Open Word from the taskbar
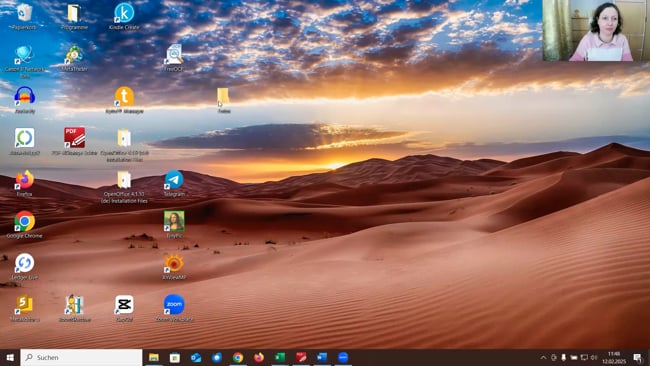The height and width of the screenshot is (366, 650). pyautogui.click(x=322, y=357)
